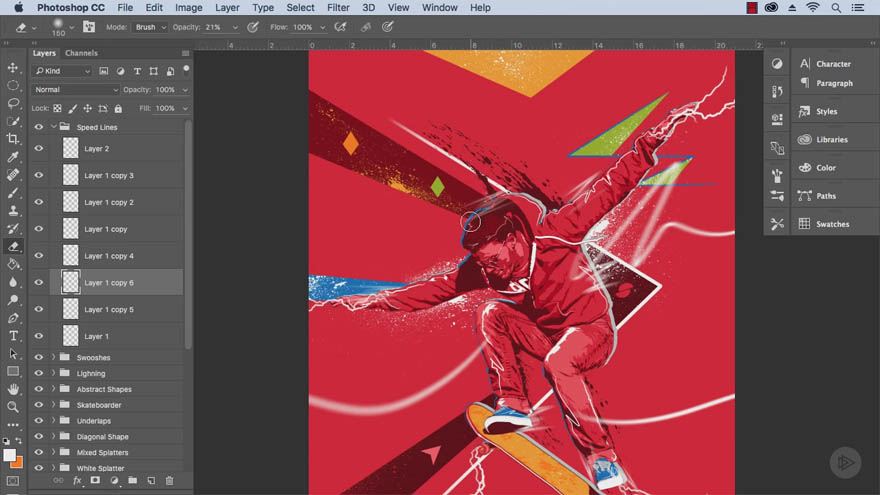The image size is (880, 495).
Task: Switch to the Channels tab
Action: click(x=81, y=53)
